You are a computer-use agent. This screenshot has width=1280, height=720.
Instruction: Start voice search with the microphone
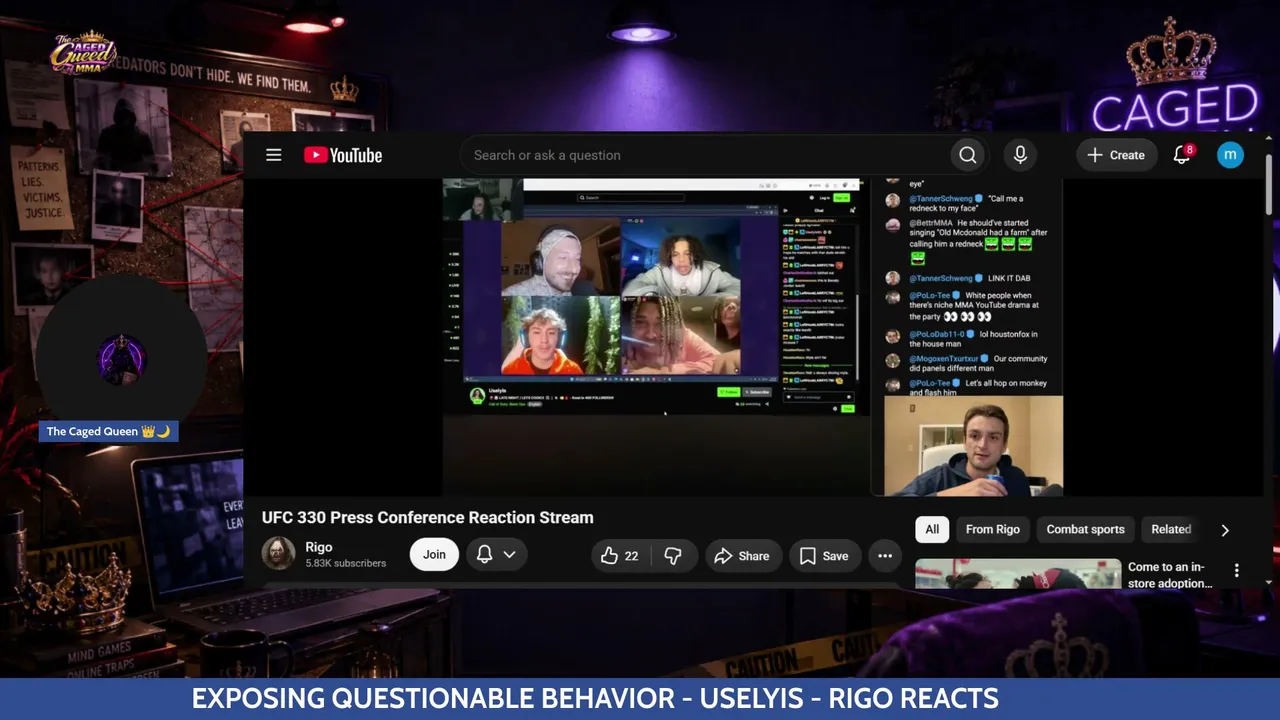(x=1020, y=155)
